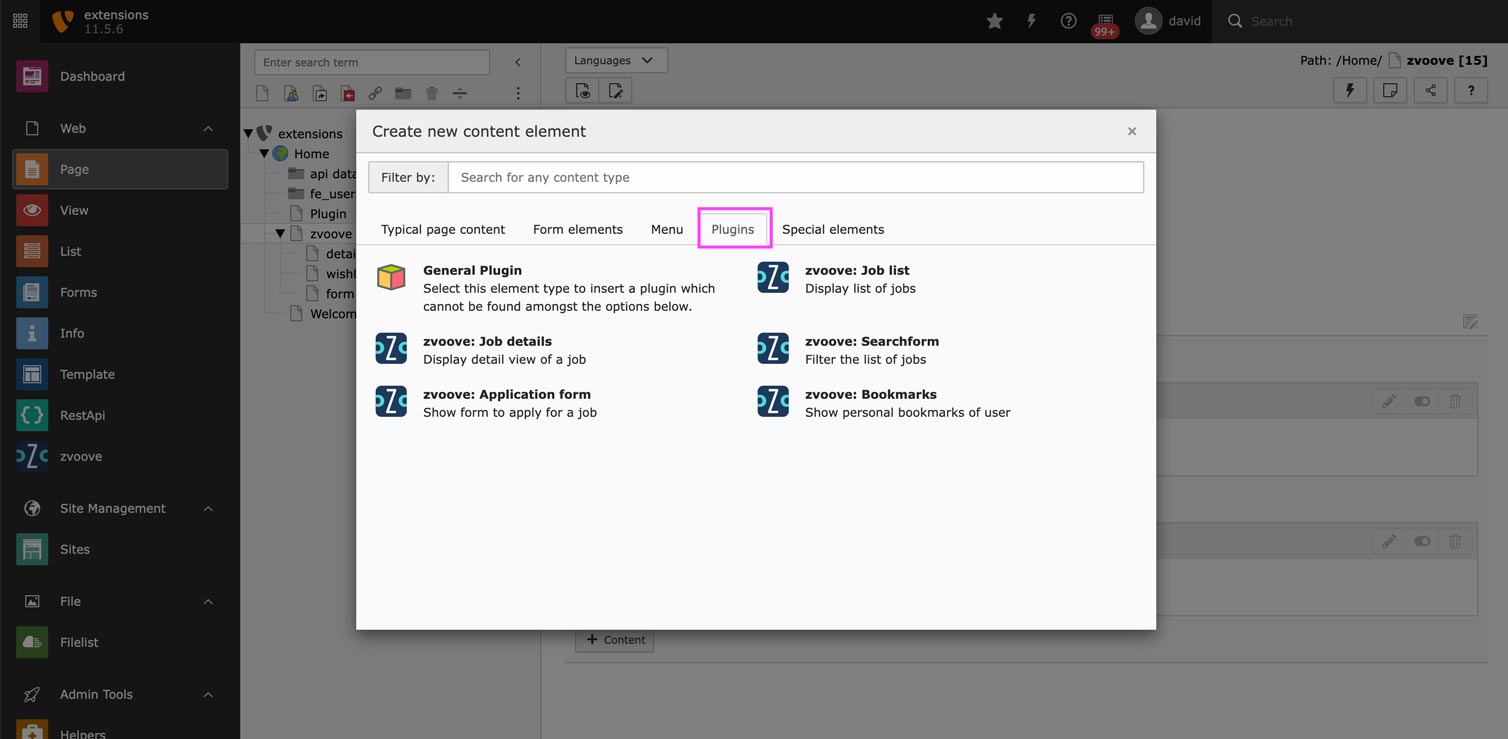Open the Languages dropdown
Image resolution: width=1508 pixels, height=739 pixels.
point(616,60)
